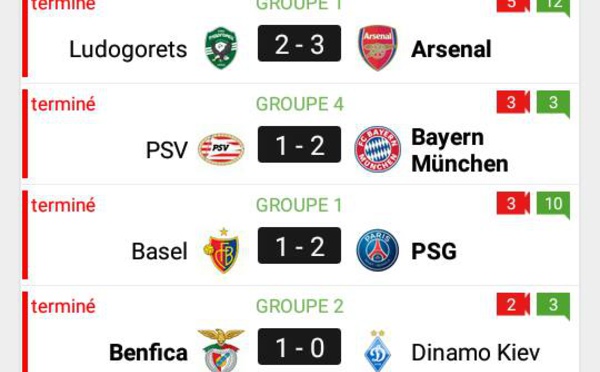Select the GROUPE 4 label
The image size is (600, 372).
(300, 104)
